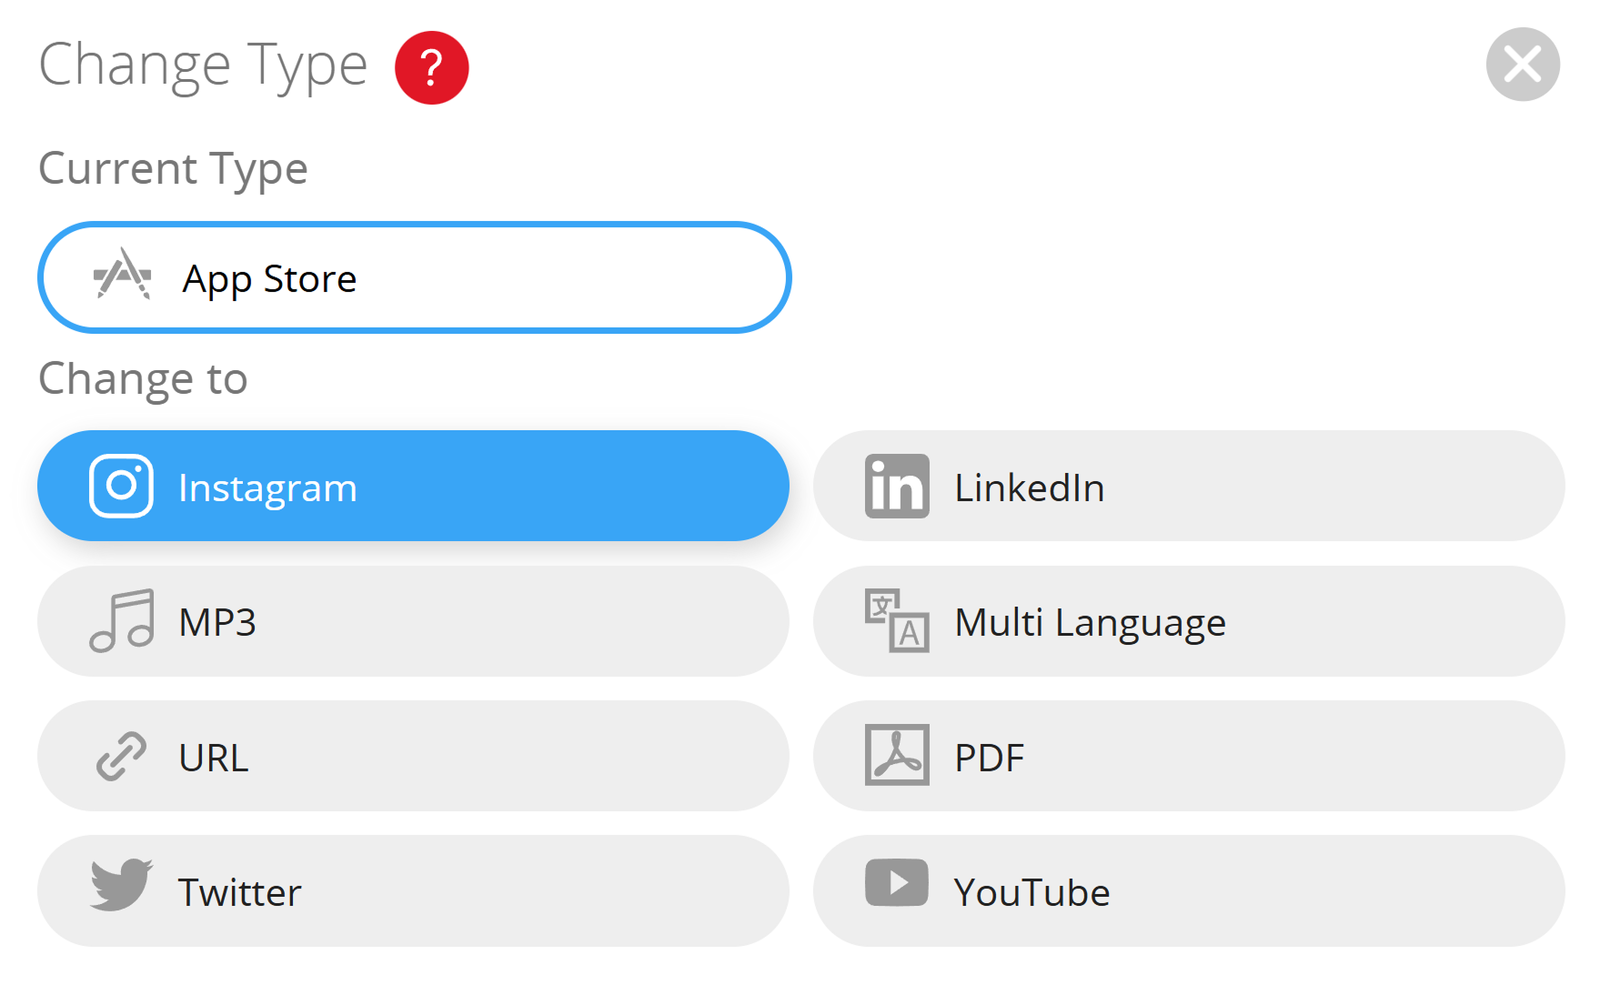The image size is (1600, 985).
Task: Pick the Multi Language option
Action: coord(1188,621)
